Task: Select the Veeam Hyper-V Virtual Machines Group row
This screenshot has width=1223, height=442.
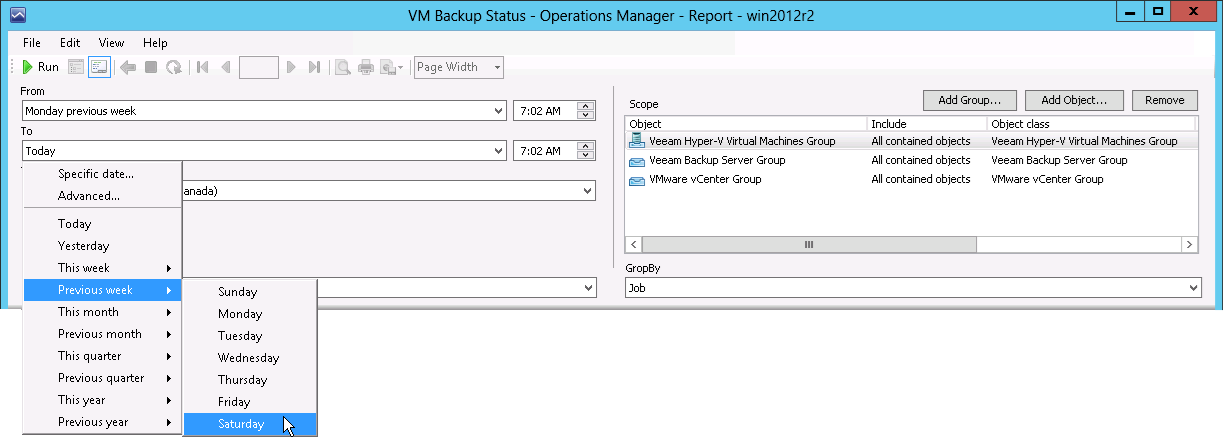Action: [x=911, y=141]
